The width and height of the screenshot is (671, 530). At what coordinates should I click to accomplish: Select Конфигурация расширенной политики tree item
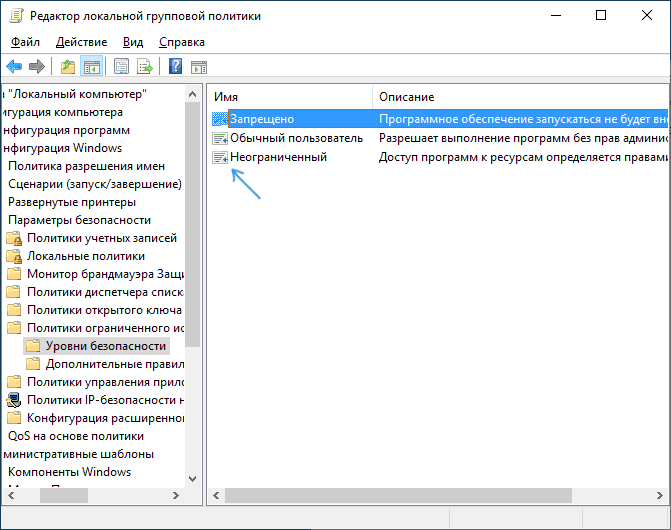point(105,417)
